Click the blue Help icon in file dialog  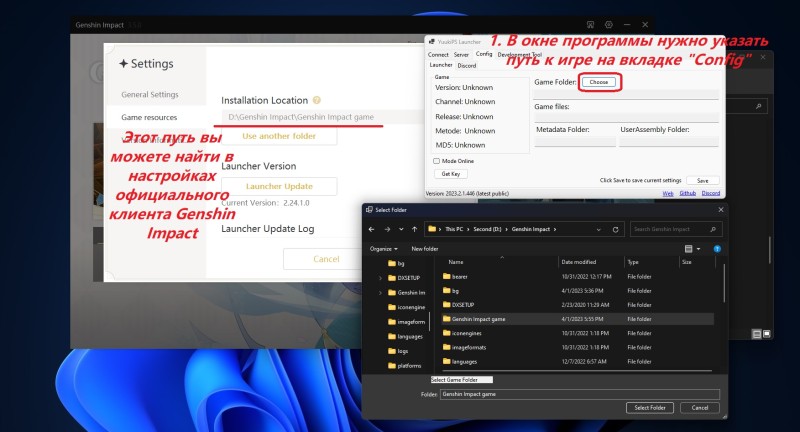[718, 248]
